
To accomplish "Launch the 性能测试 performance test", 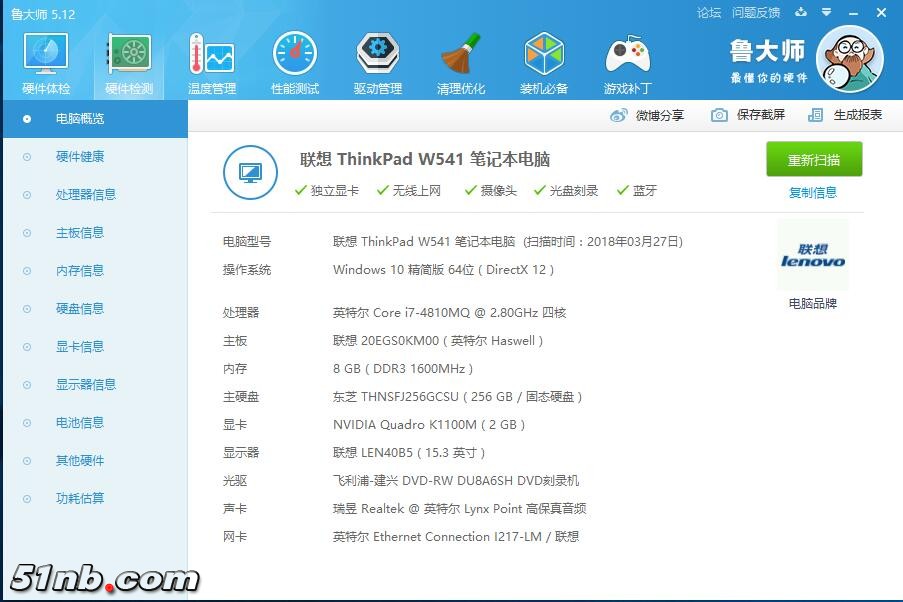I will click(x=294, y=60).
